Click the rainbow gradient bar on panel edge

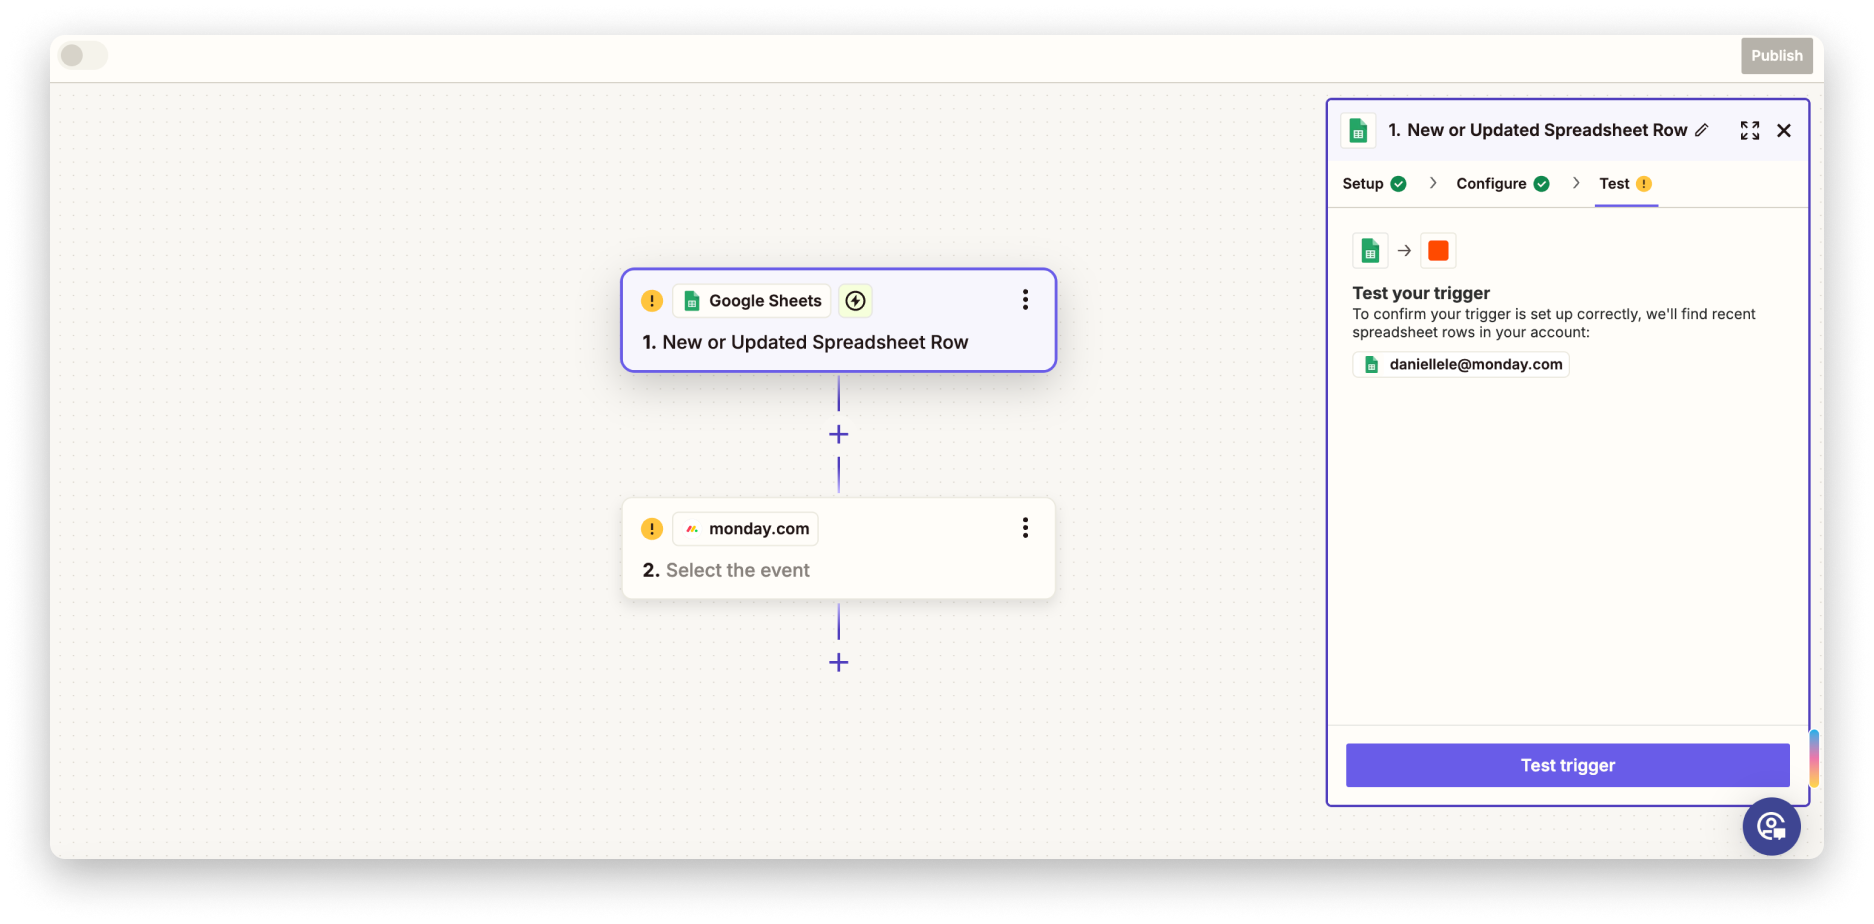1814,758
